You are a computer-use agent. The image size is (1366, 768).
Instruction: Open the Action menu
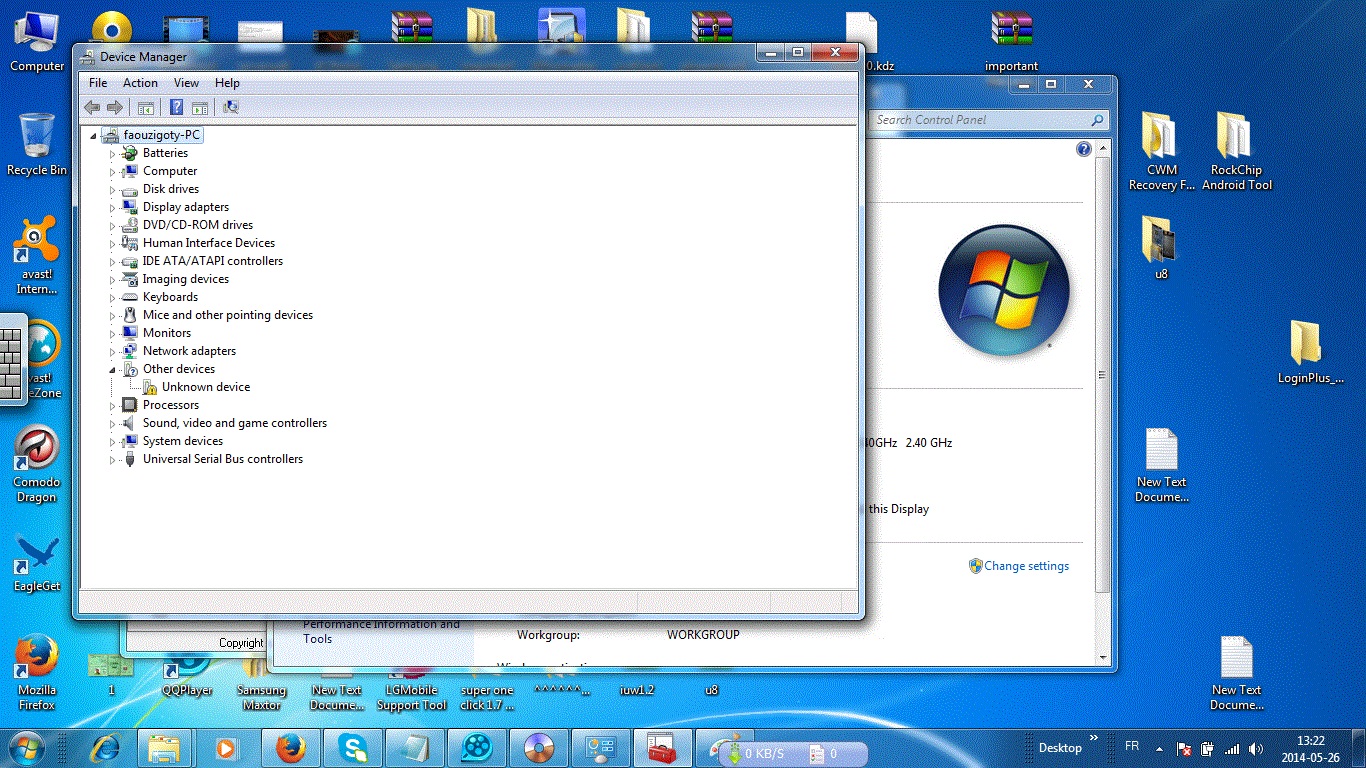[x=140, y=83]
